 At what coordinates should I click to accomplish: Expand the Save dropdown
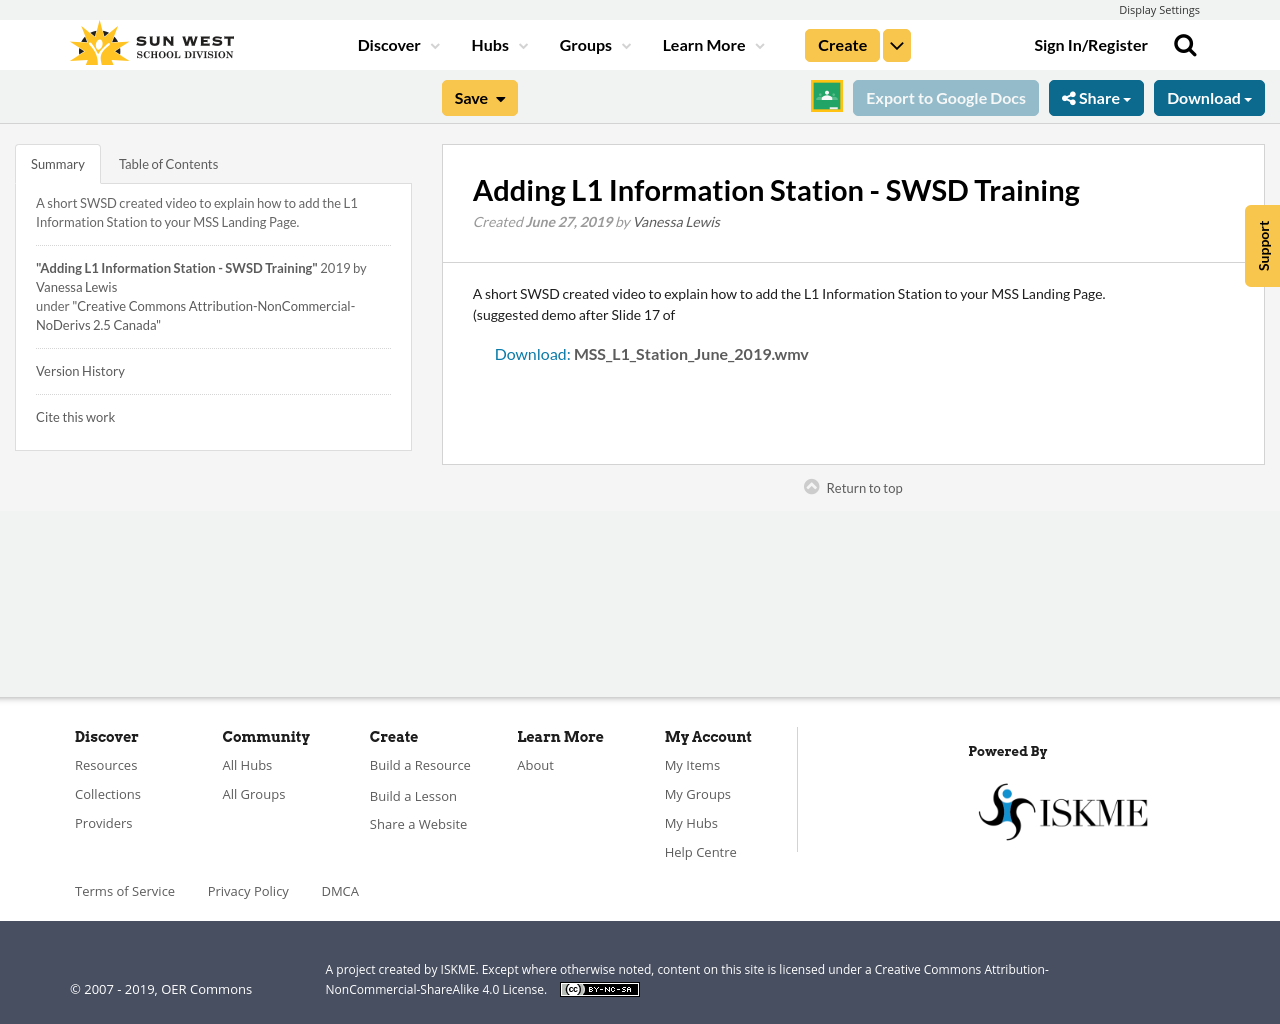(x=479, y=97)
